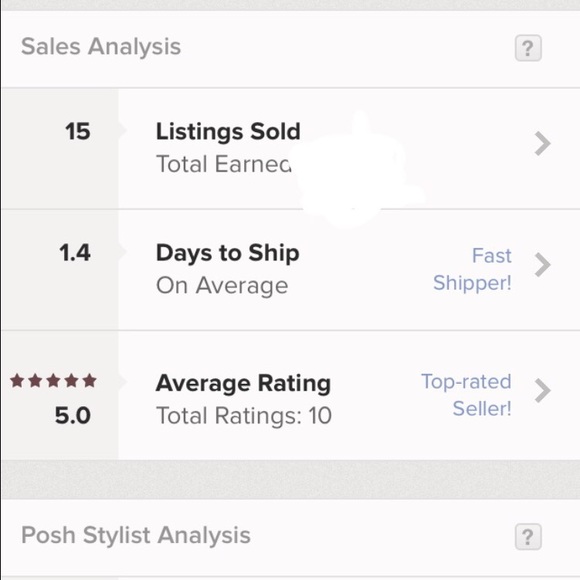Expand the Average Rating chevron arrow

[x=543, y=391]
